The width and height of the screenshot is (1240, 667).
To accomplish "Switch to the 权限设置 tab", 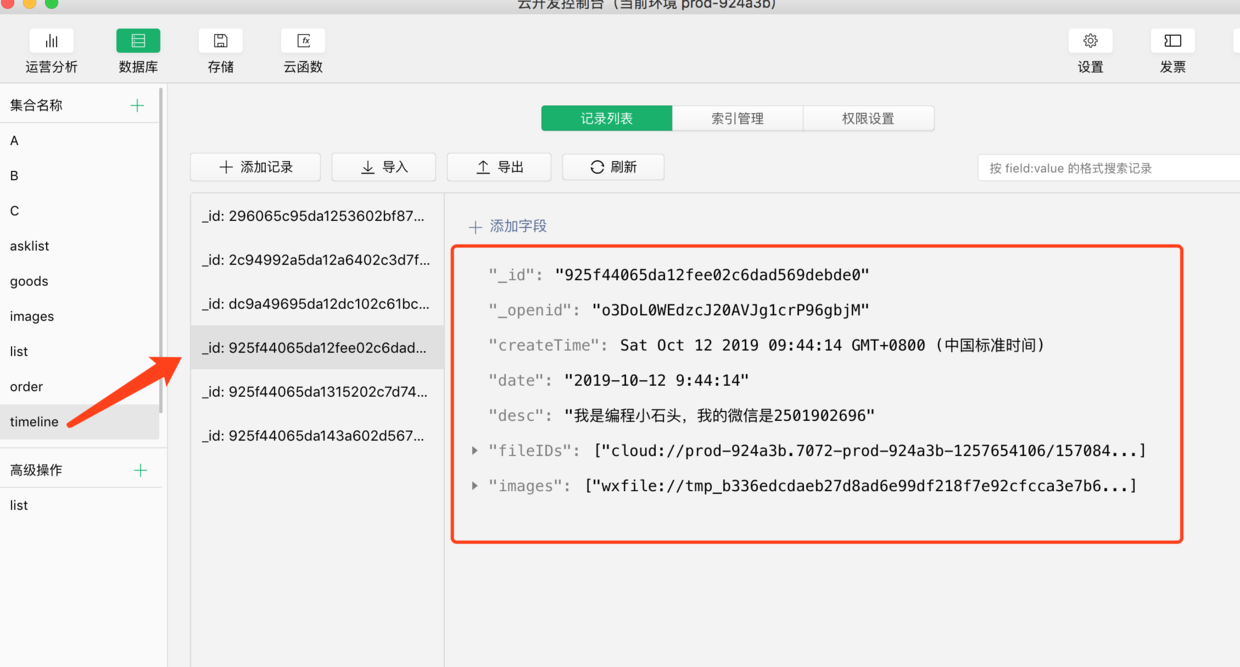I will [868, 118].
